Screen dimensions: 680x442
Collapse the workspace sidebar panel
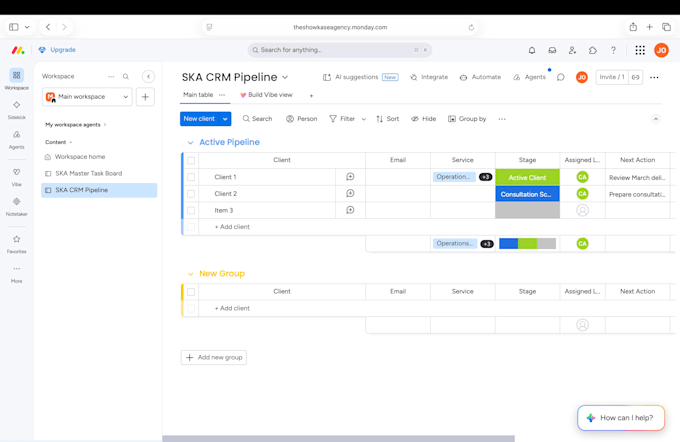click(x=148, y=77)
